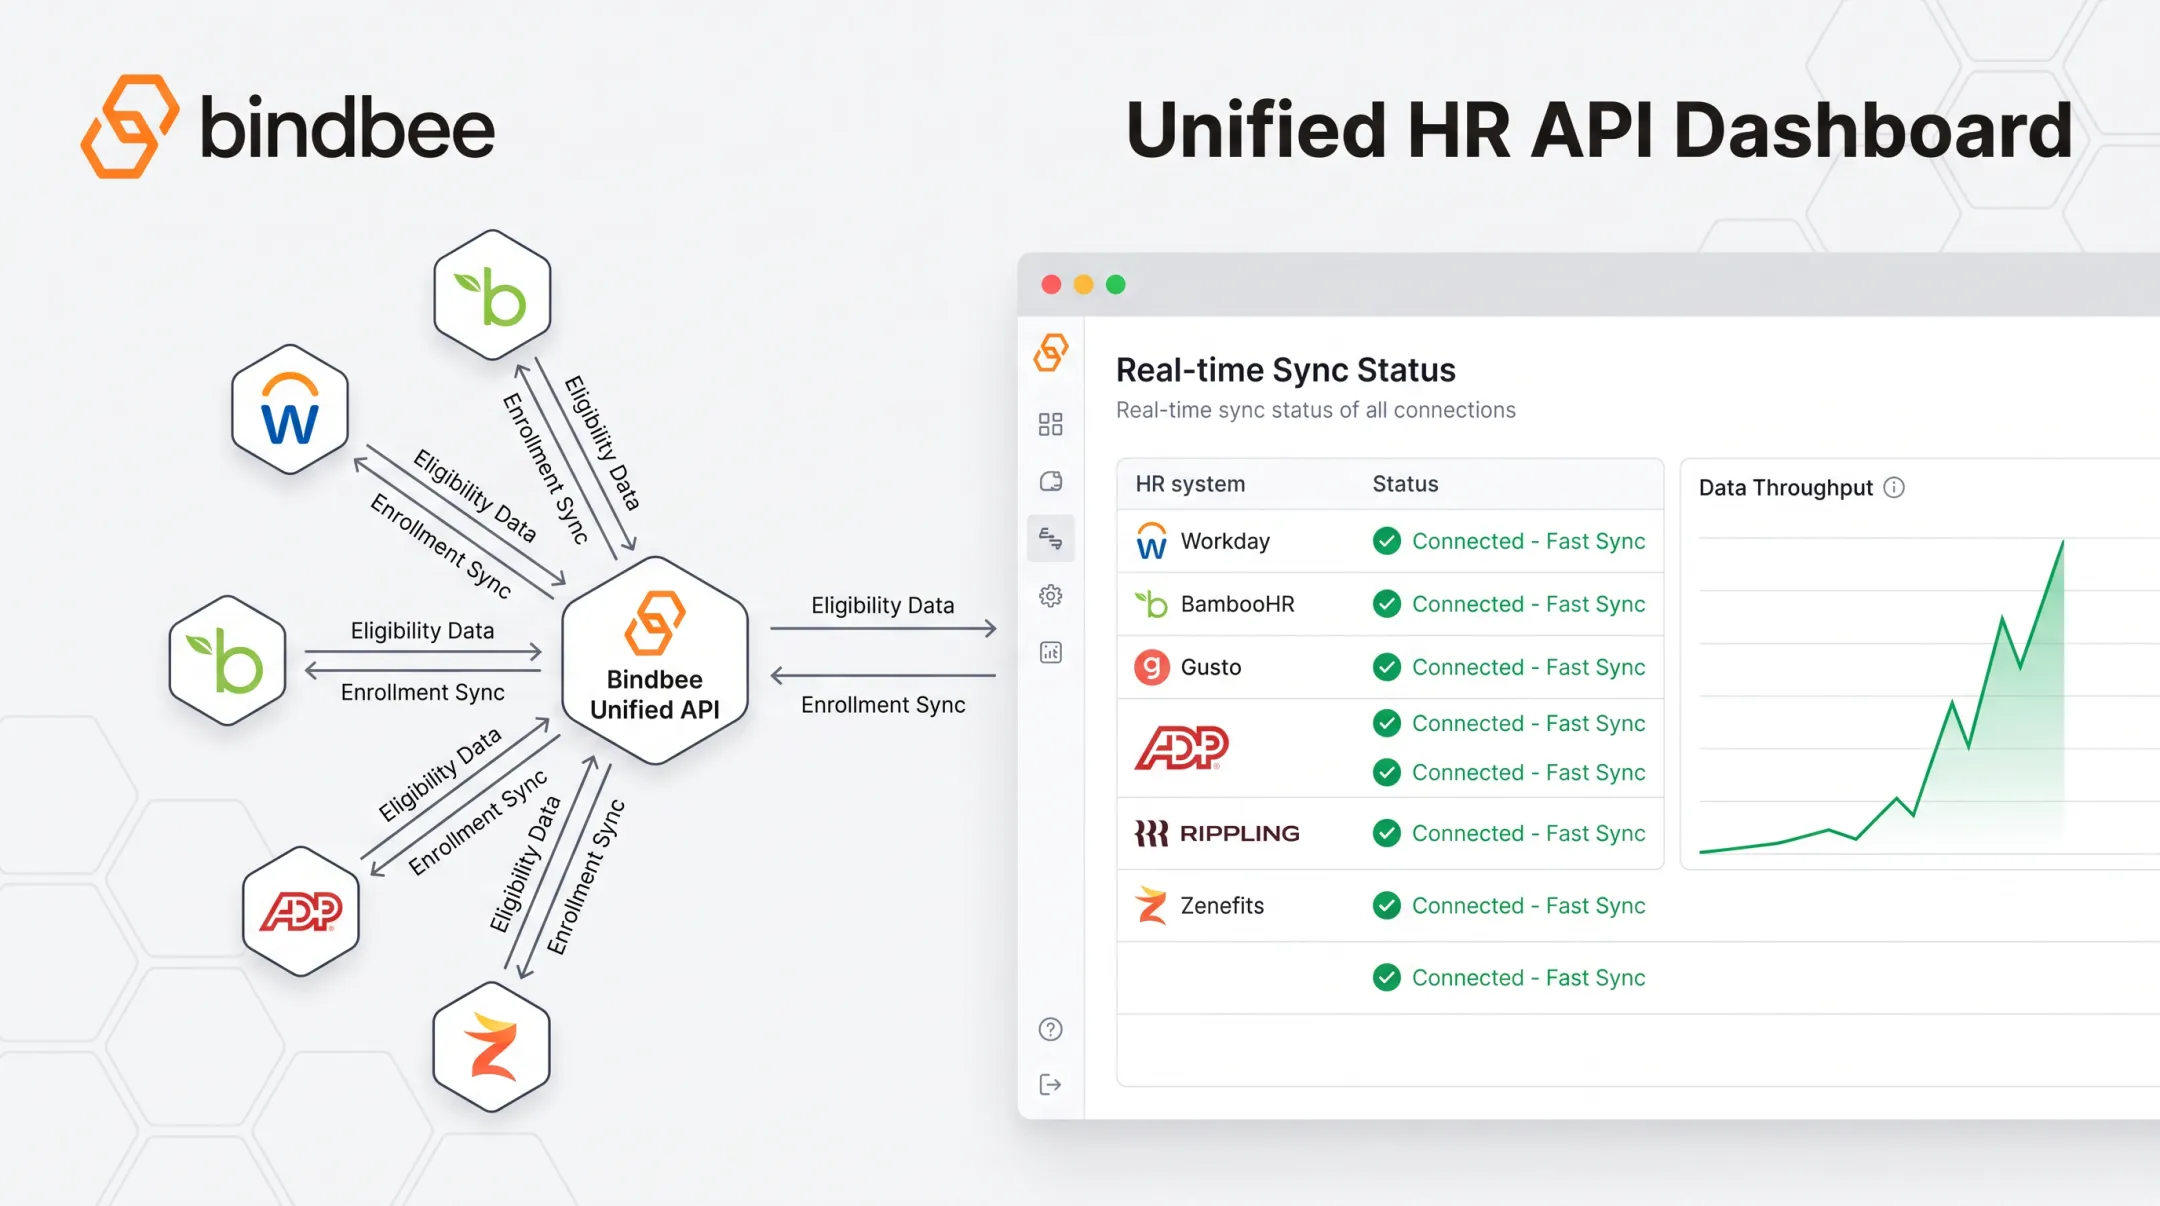Image resolution: width=2160 pixels, height=1206 pixels.
Task: Click the Rippling logo in table row
Action: [x=1217, y=833]
